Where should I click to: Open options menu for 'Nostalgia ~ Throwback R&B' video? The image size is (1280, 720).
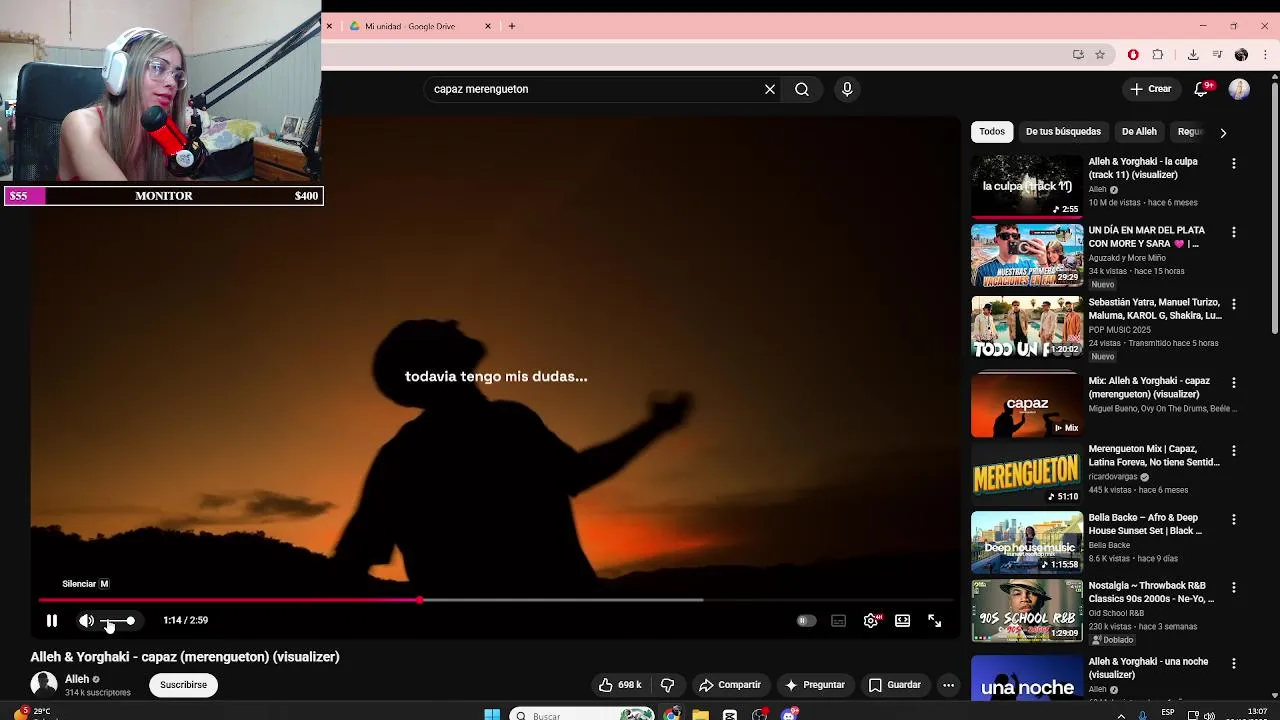(1233, 587)
